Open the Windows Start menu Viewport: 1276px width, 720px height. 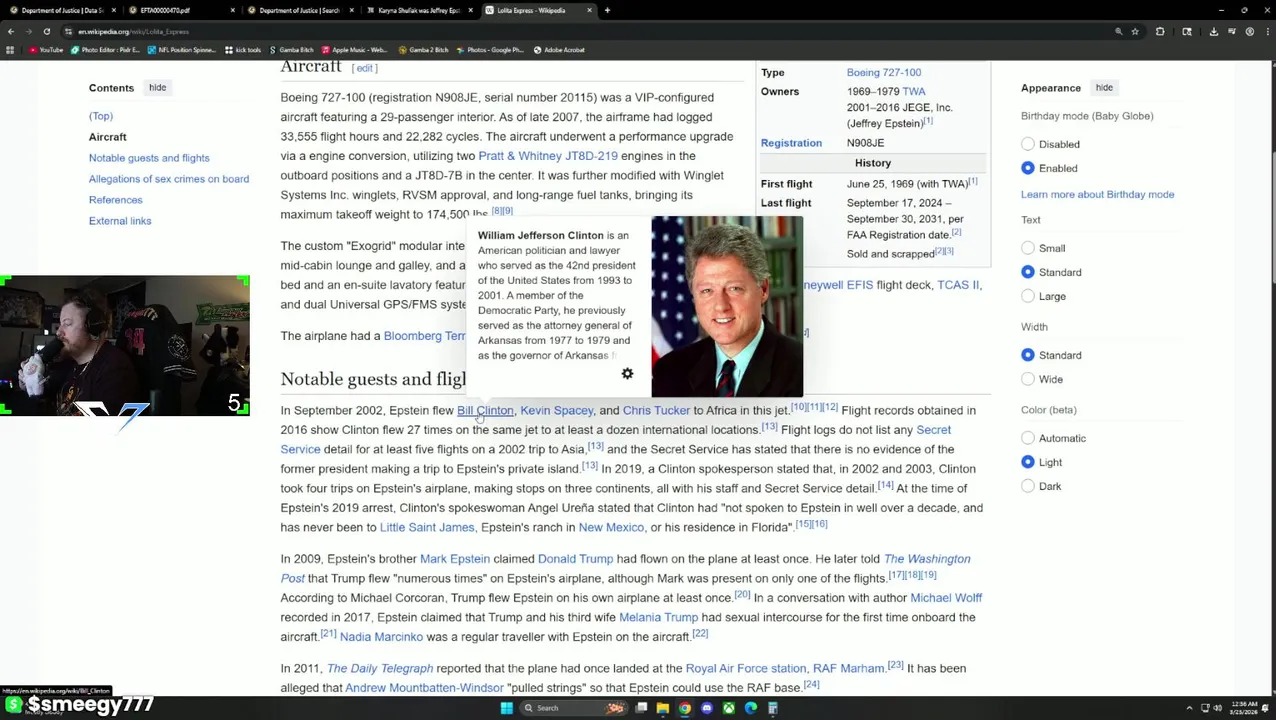(x=506, y=708)
